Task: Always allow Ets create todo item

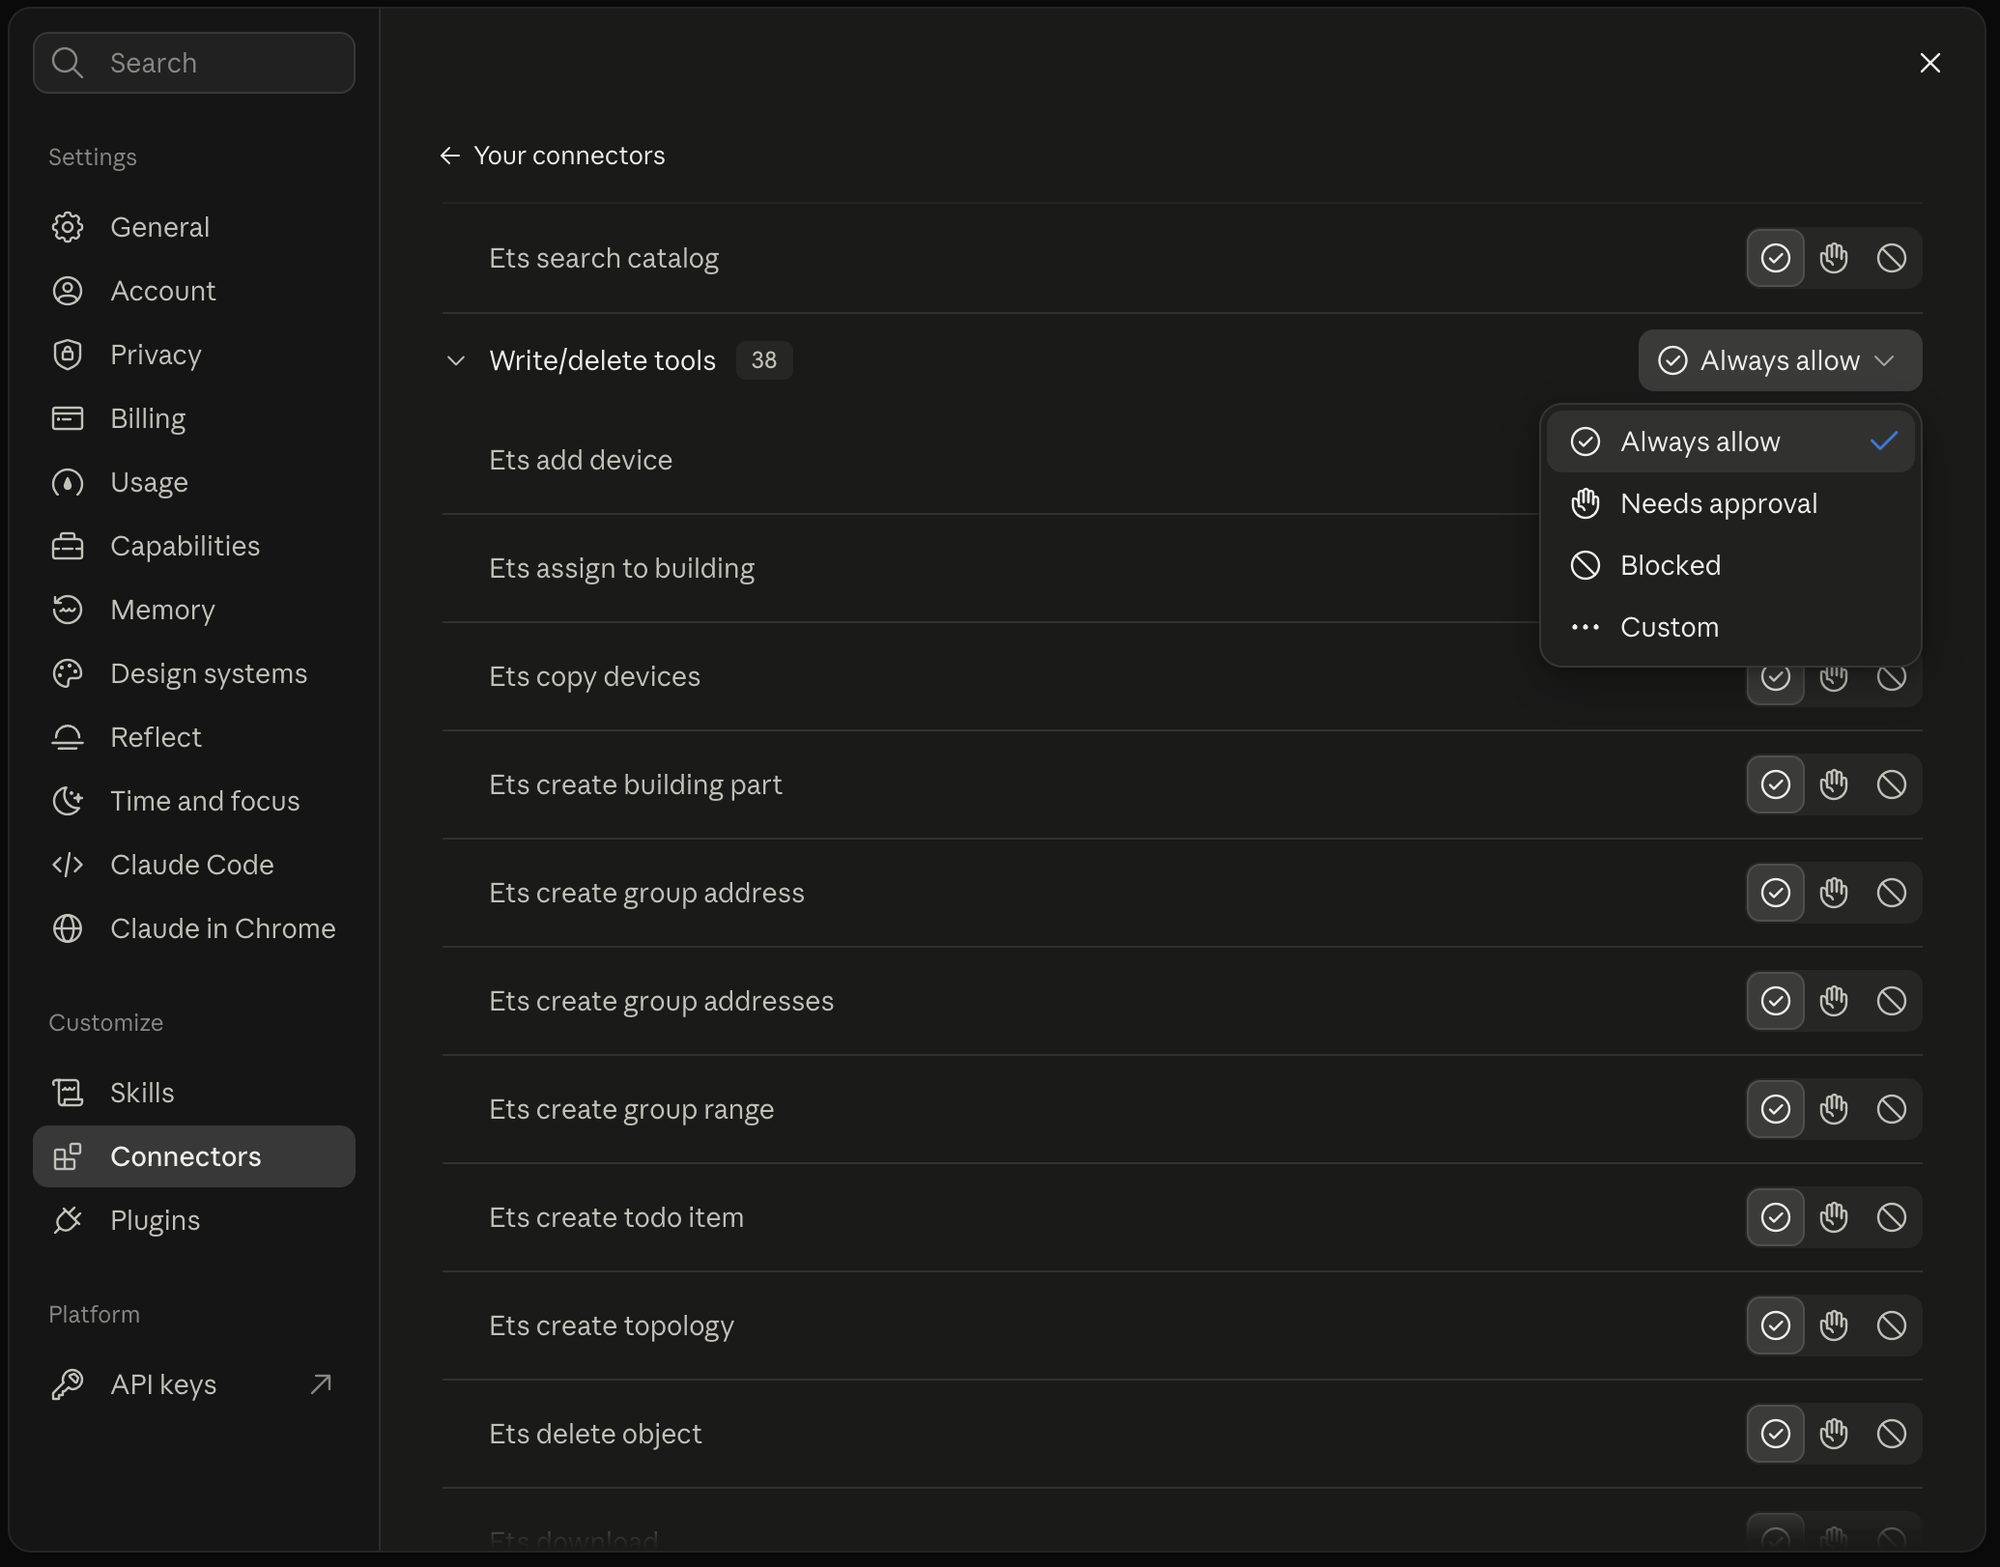Action: (x=1775, y=1217)
